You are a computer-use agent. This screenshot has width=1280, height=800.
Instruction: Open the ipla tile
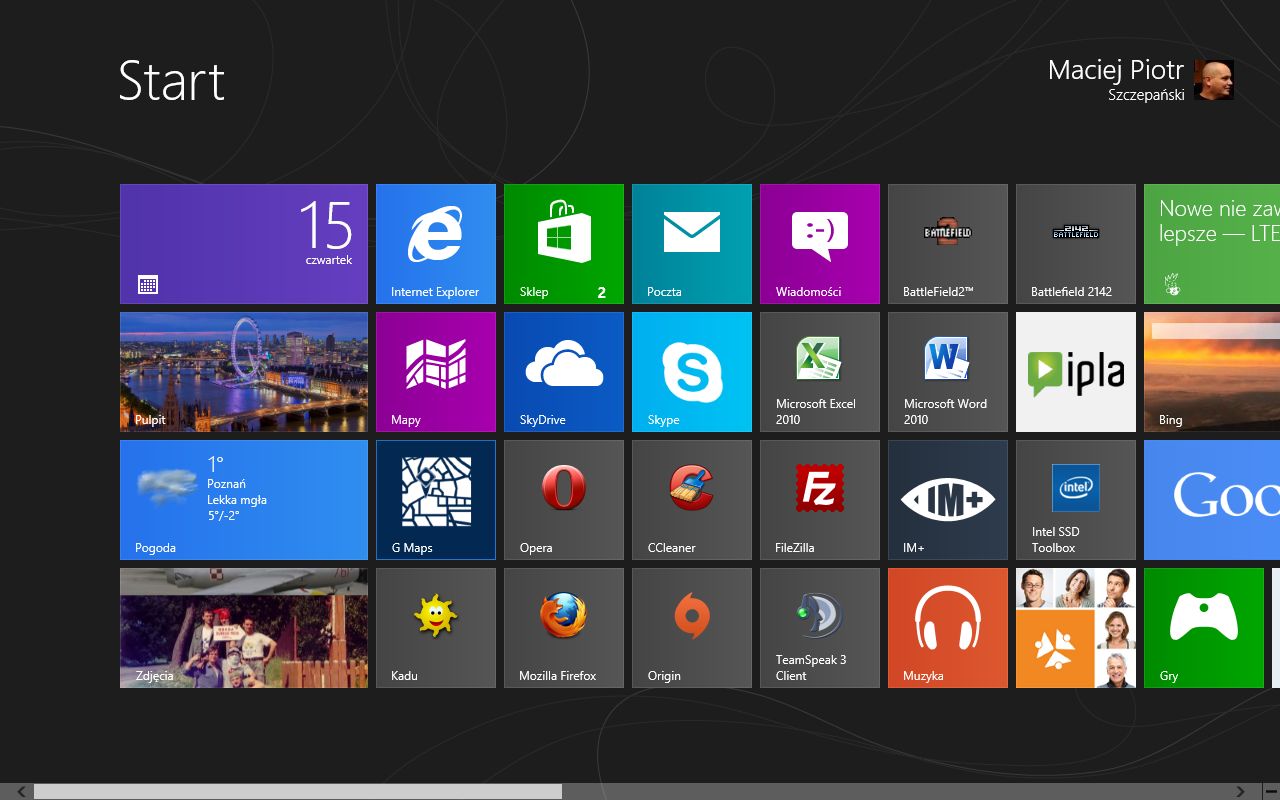coord(1076,372)
